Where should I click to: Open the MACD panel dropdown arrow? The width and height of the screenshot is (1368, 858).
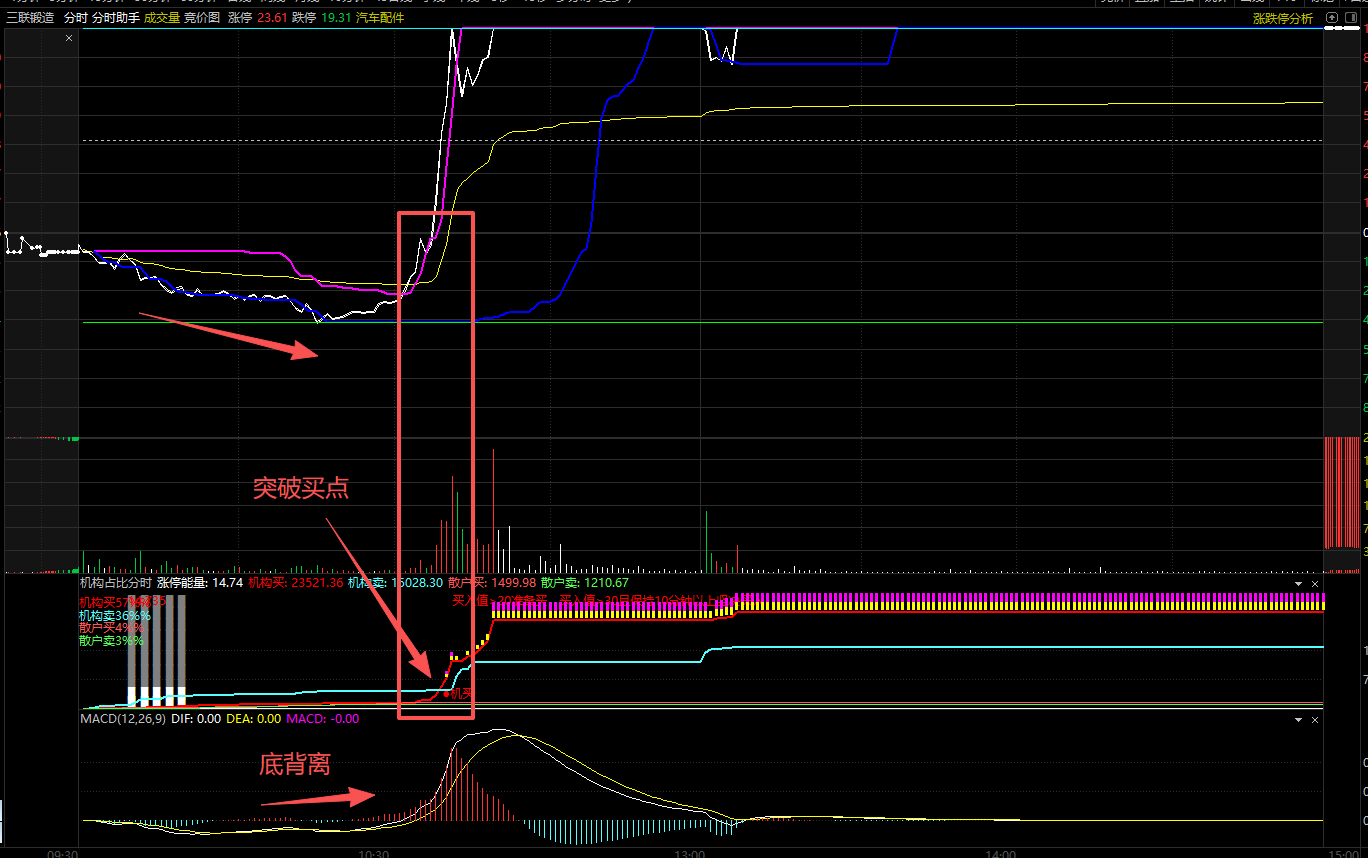(1298, 719)
